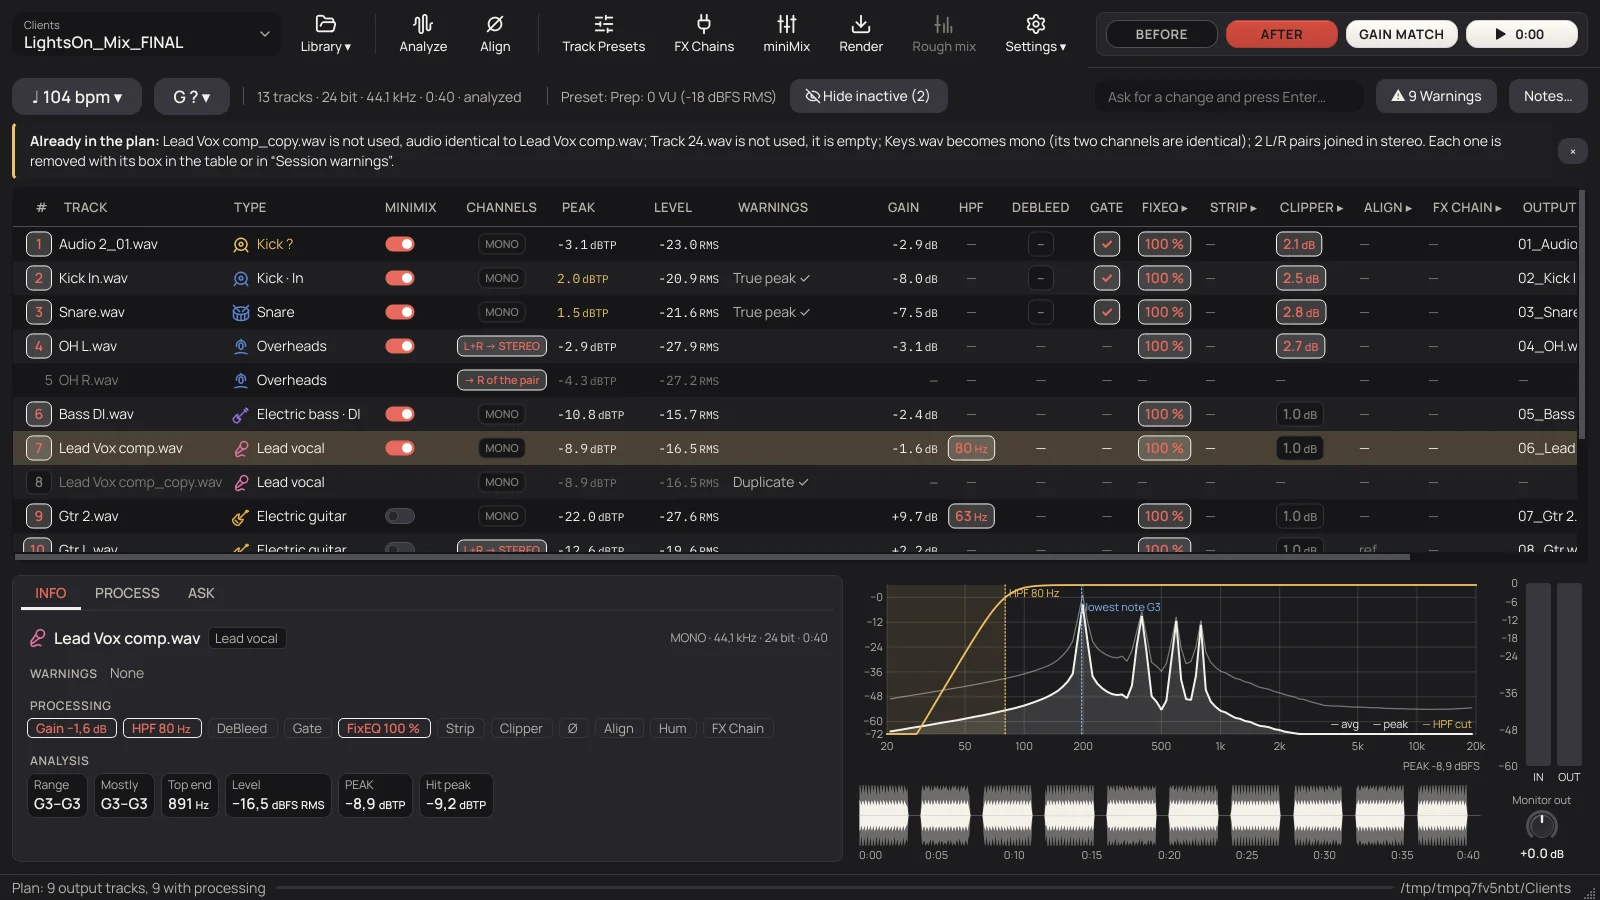Toggle miniMix for Bass DI.wav
This screenshot has height=900, width=1600.
point(400,415)
